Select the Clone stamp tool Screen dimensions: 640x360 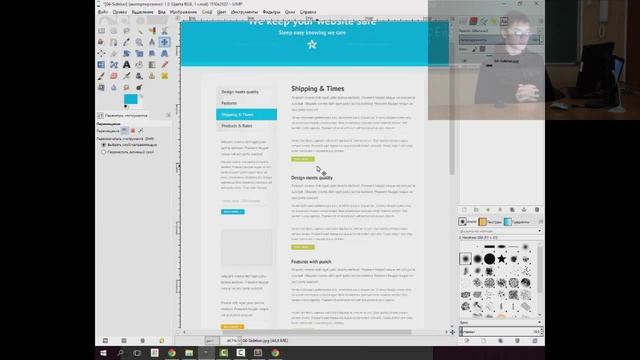click(x=152, y=76)
